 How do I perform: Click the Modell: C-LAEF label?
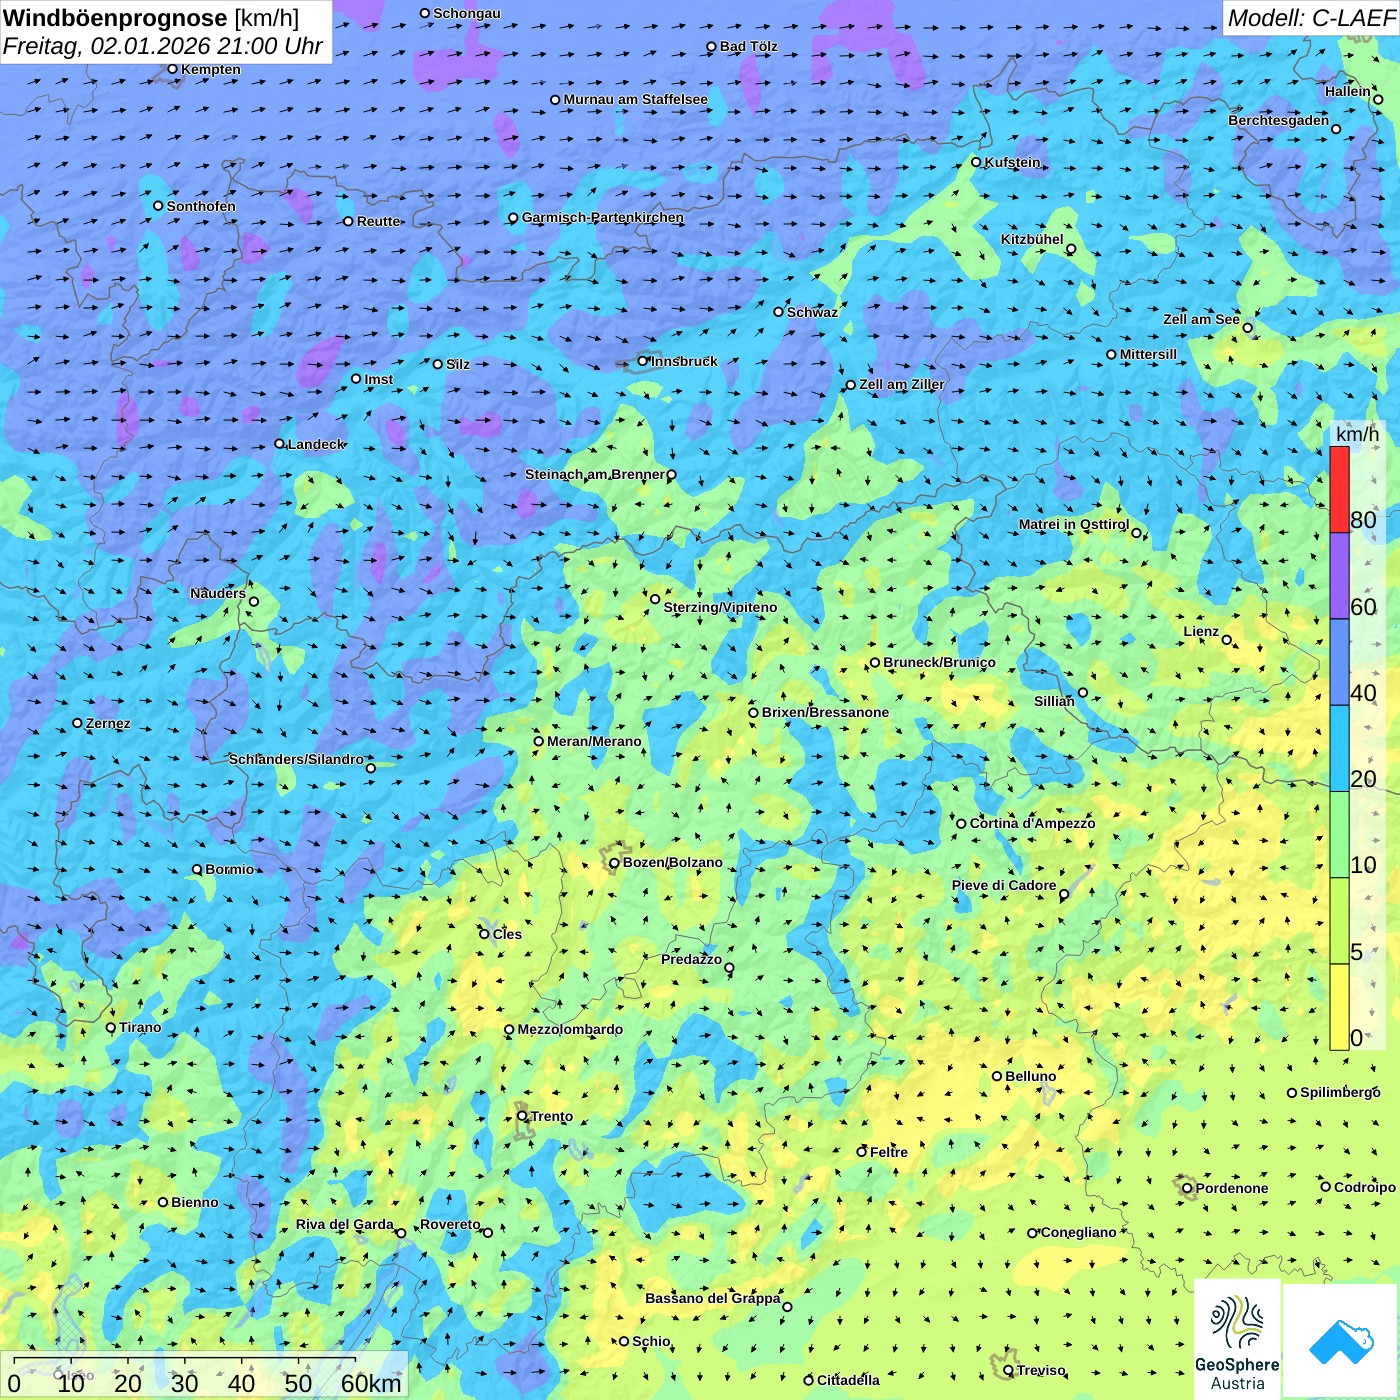click(1311, 18)
